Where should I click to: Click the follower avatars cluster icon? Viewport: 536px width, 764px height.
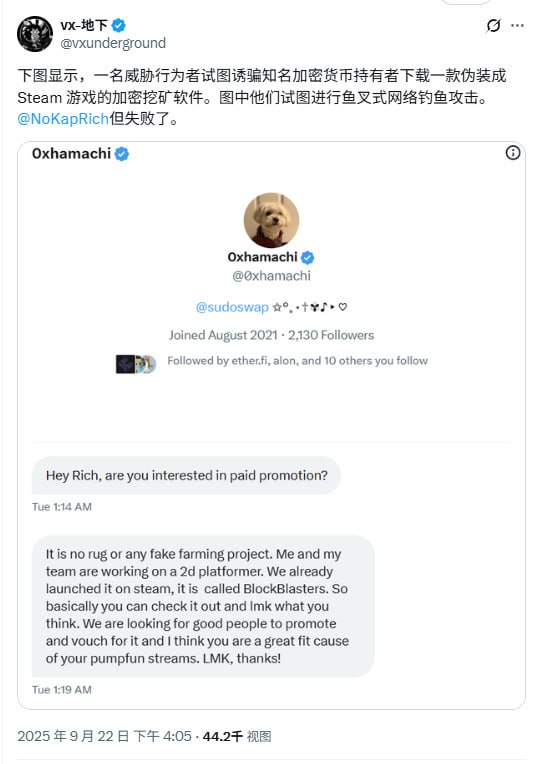point(136,364)
